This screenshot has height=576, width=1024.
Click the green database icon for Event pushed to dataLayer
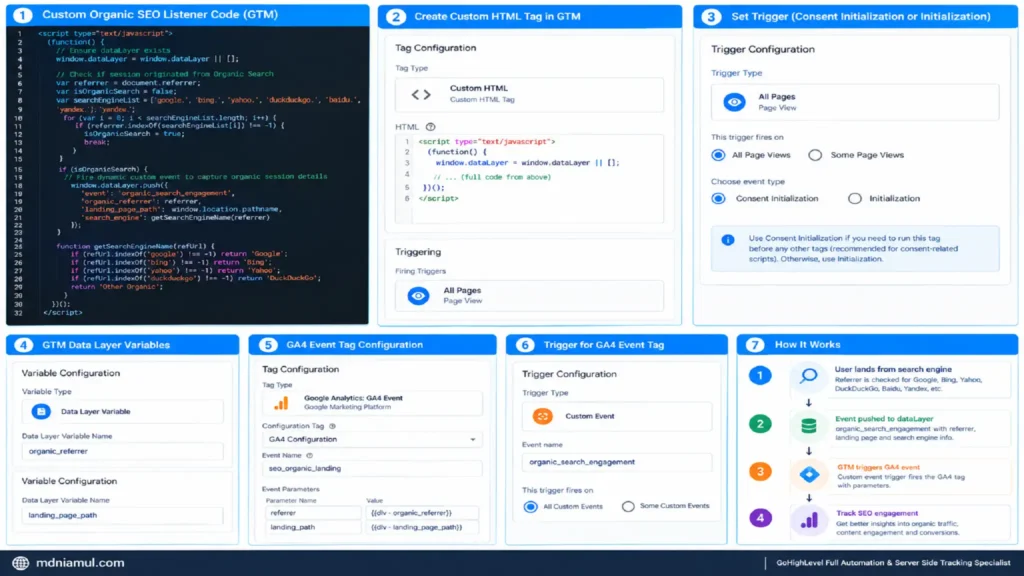[x=808, y=425]
